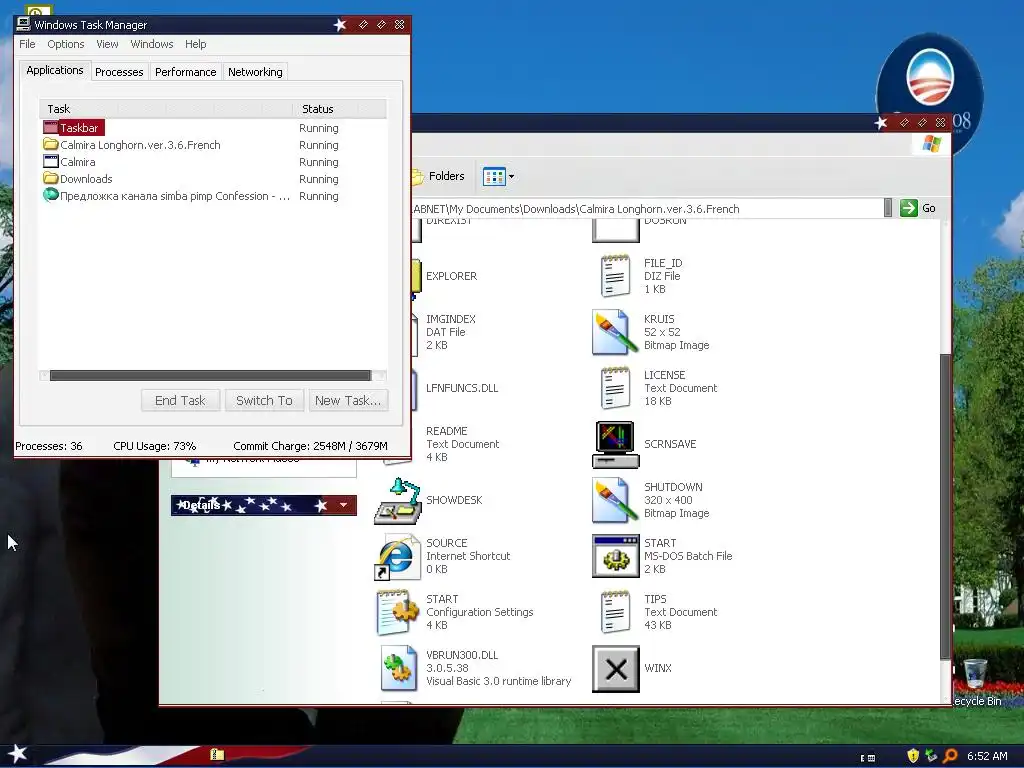This screenshot has height=768, width=1024.
Task: Open the SOURCE Internet Shortcut icon
Action: point(397,557)
